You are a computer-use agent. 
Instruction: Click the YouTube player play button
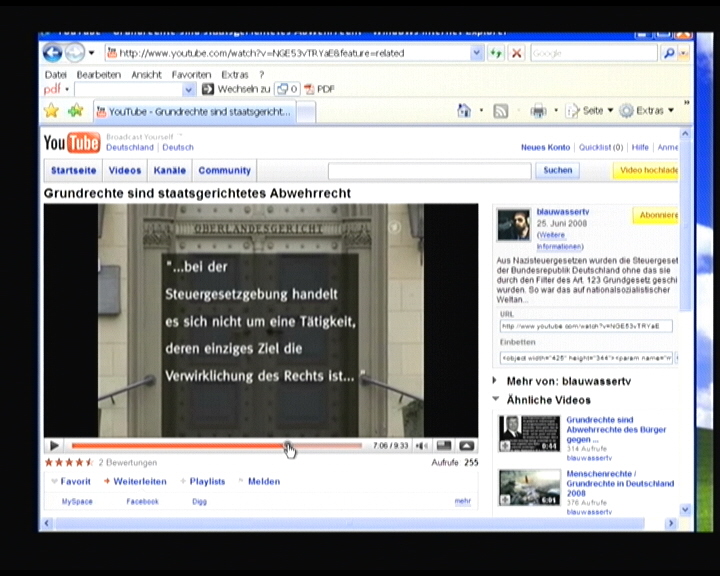point(54,446)
